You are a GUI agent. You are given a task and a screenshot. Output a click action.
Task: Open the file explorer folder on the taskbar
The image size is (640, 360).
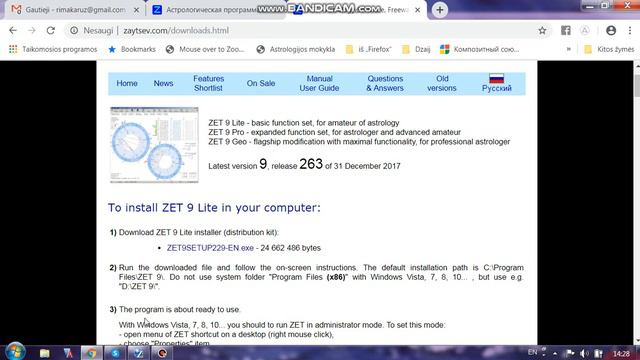(44, 353)
